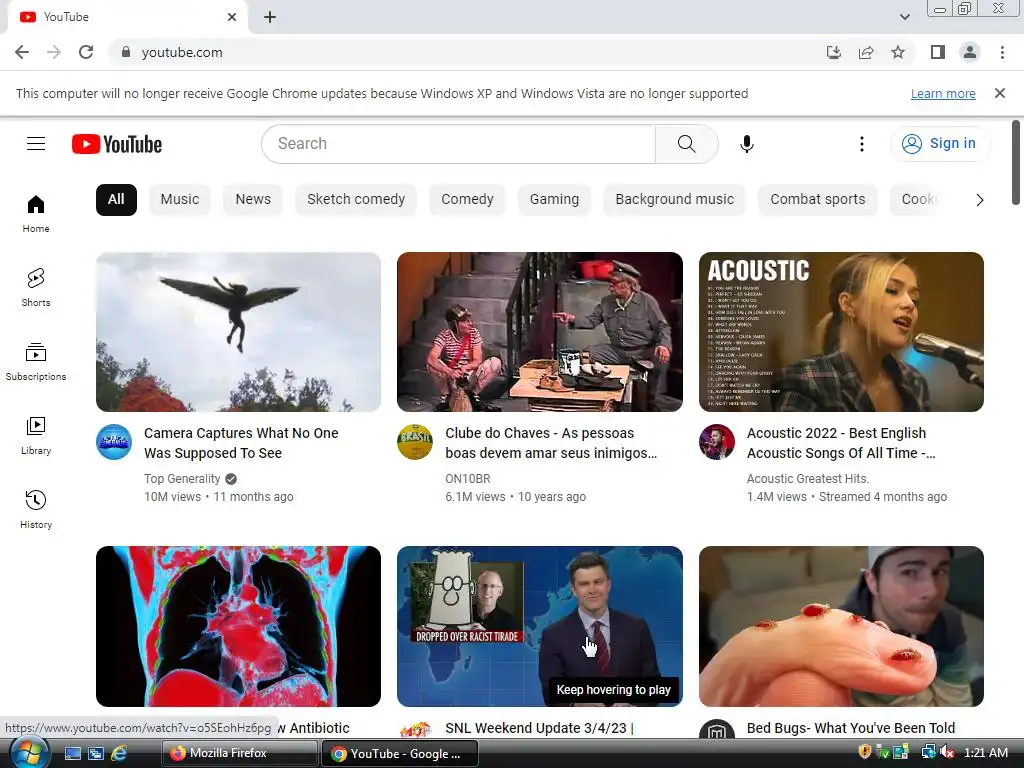Launch Internet Explorer from quick launch

[x=119, y=753]
